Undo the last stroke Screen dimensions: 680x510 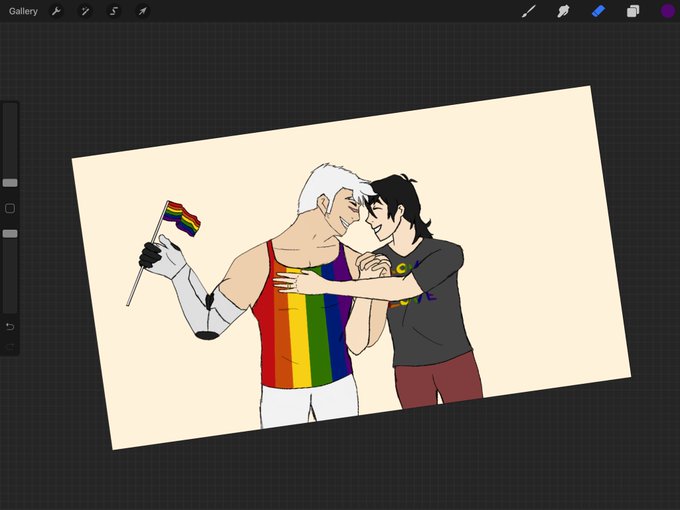(10, 327)
